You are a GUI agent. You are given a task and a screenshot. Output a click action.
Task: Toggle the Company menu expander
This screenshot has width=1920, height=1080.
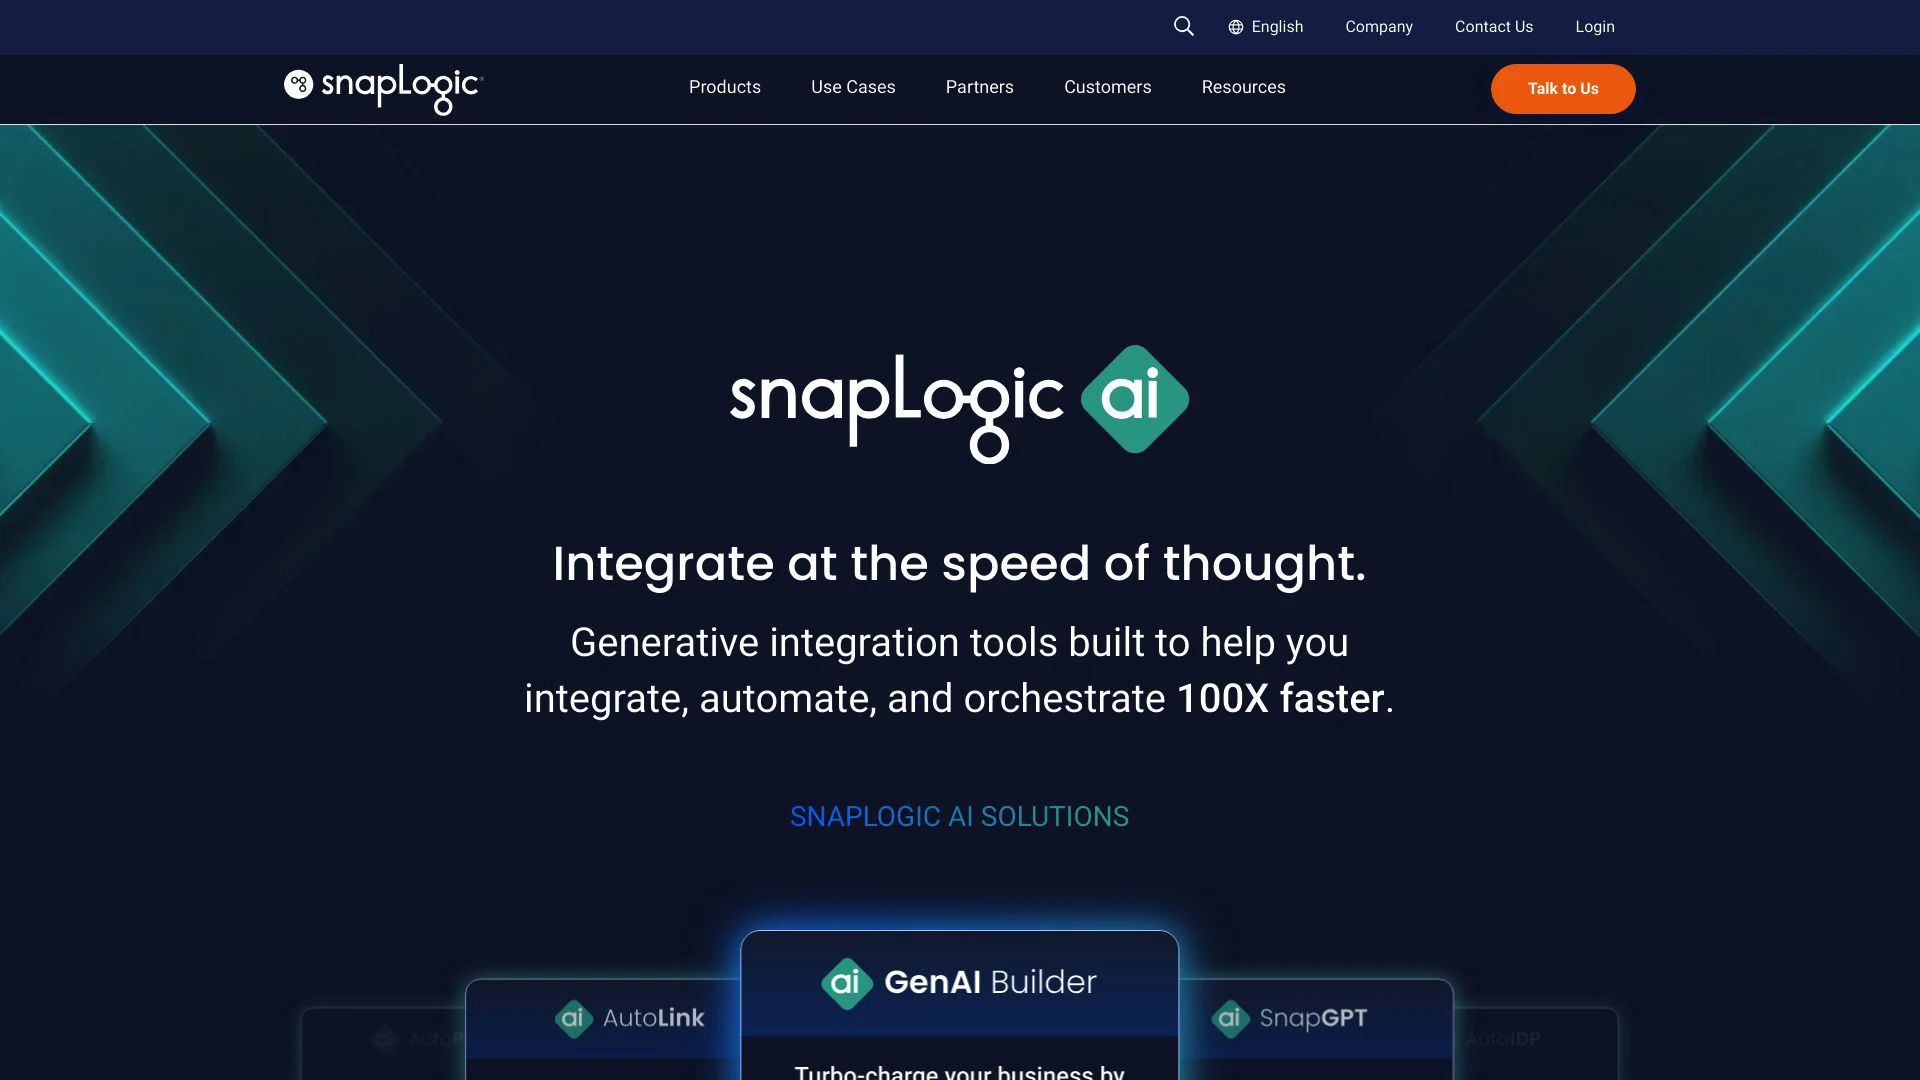tap(1378, 26)
